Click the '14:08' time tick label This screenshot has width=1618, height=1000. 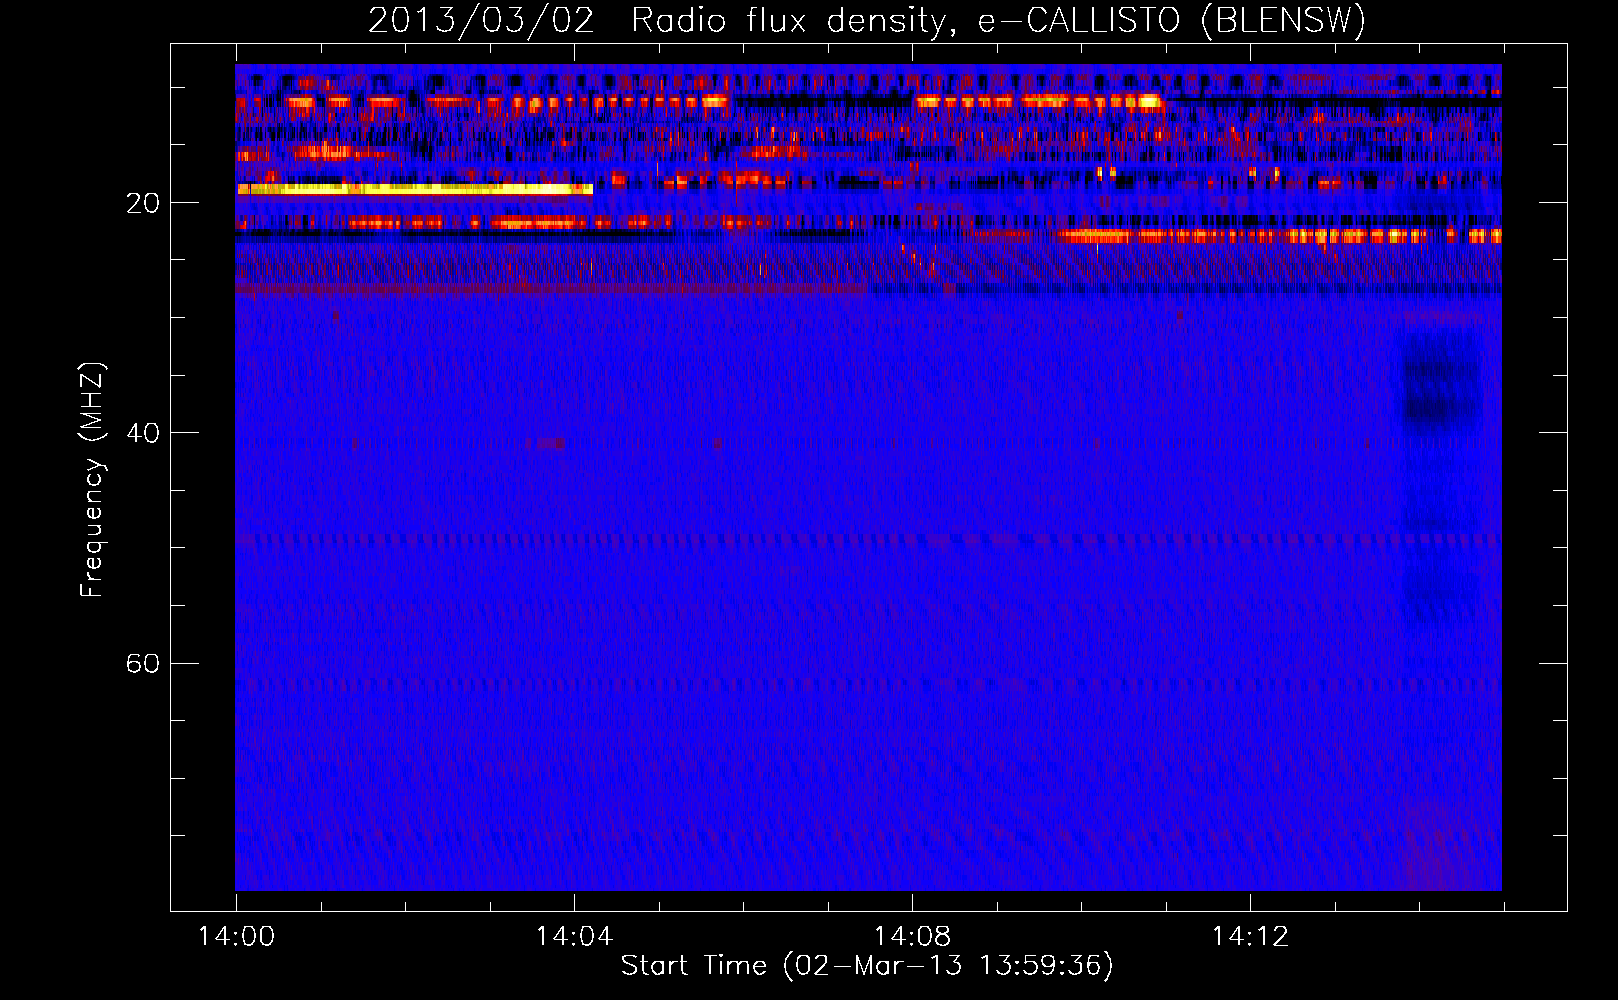tap(912, 936)
